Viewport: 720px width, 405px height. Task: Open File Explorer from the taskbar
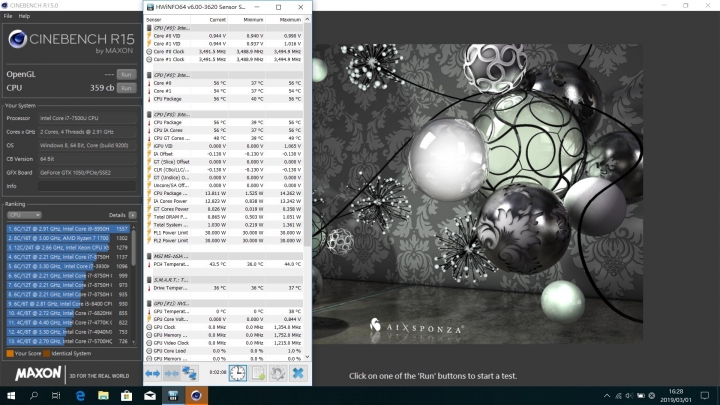click(103, 395)
